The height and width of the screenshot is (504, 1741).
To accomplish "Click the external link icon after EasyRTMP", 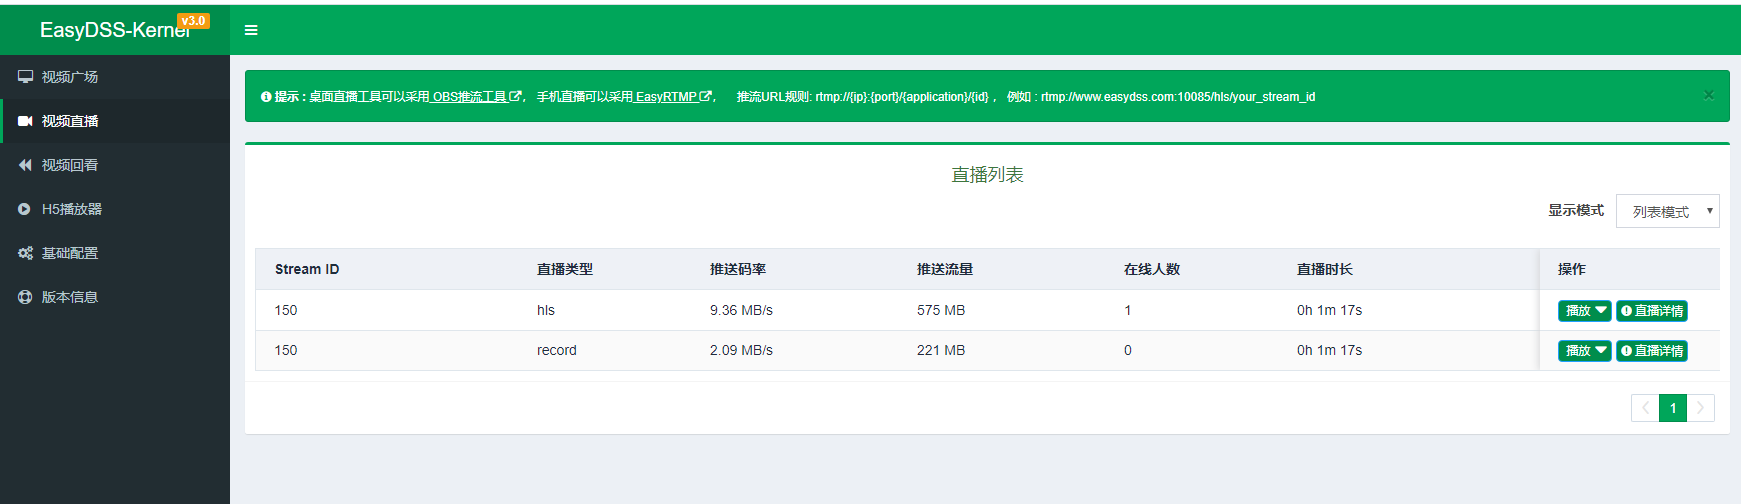I will (706, 97).
